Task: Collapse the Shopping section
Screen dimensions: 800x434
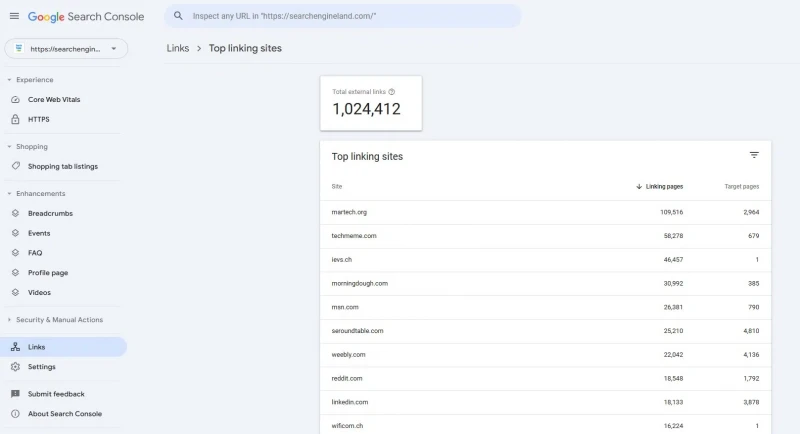Action: (x=9, y=147)
